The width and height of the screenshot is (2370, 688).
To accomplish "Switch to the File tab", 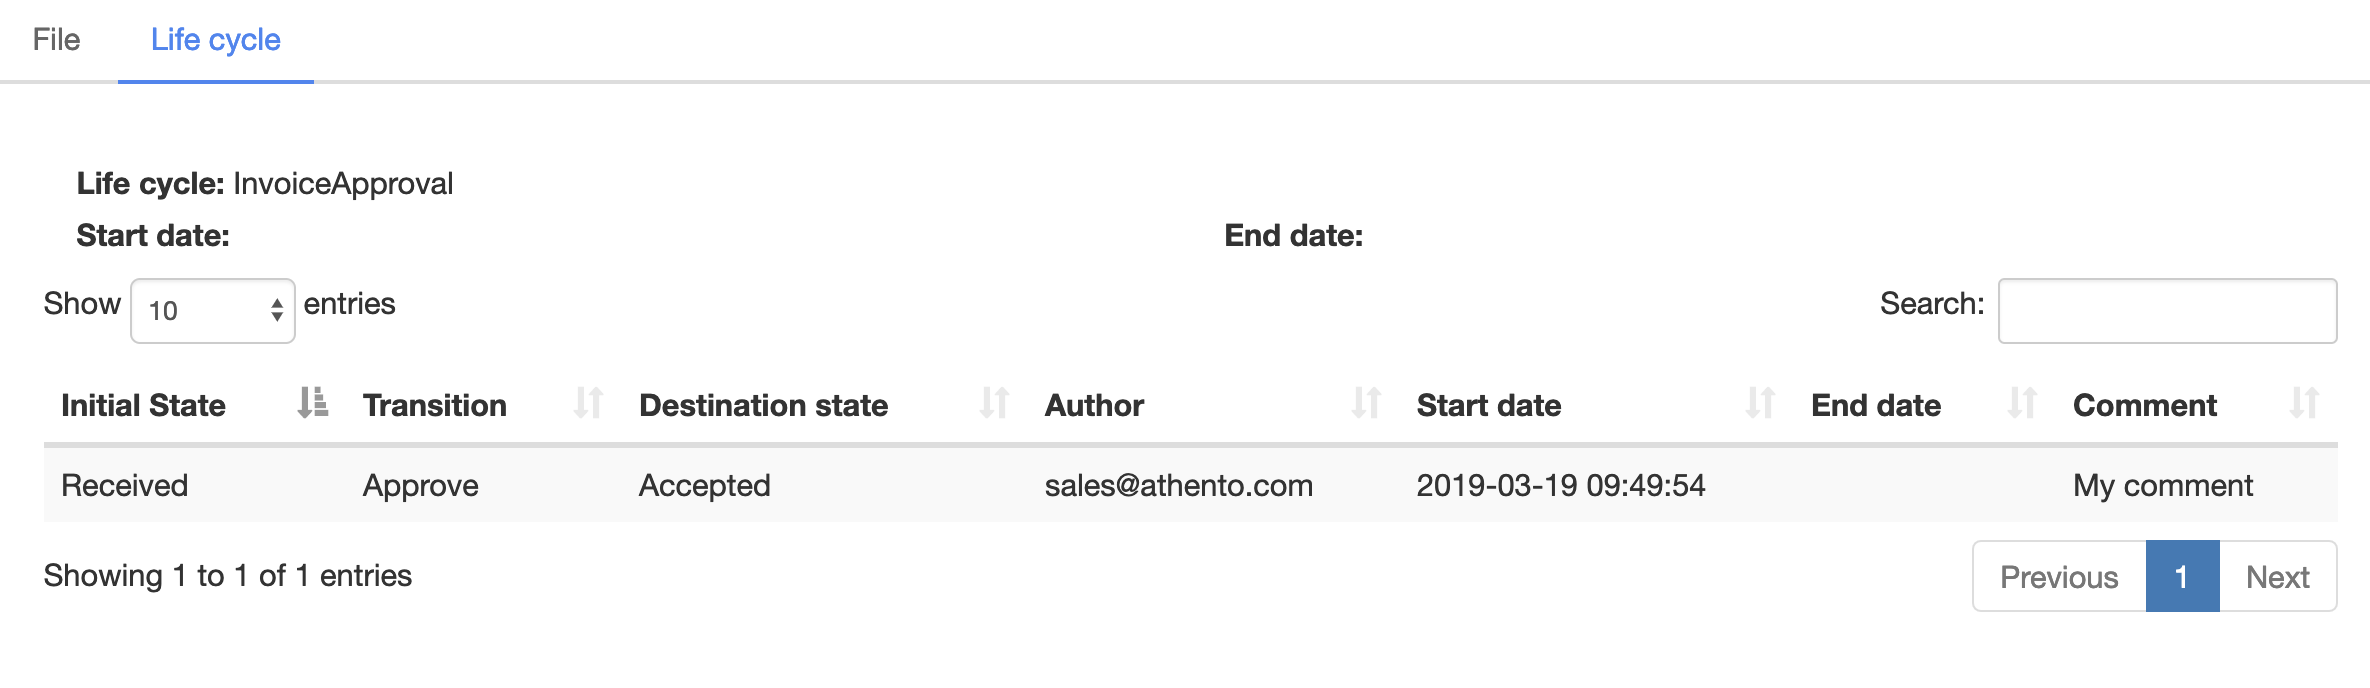I will [56, 40].
